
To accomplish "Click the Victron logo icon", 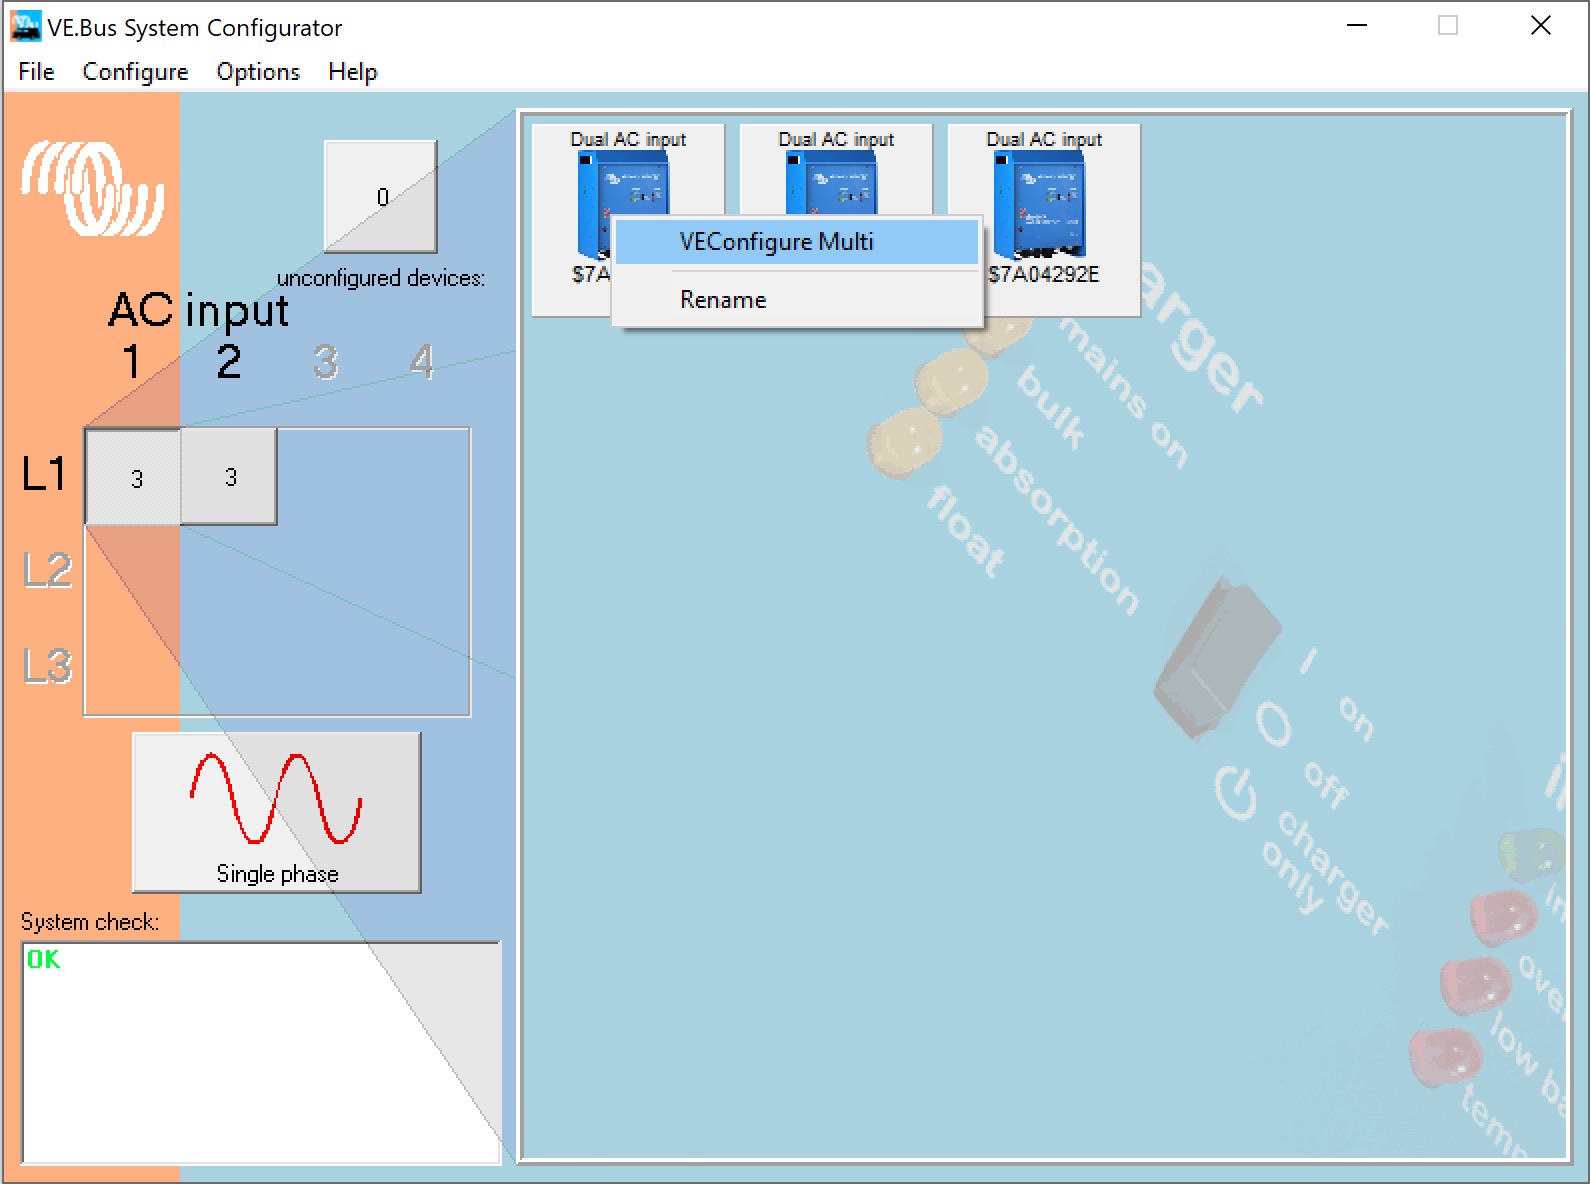I will 93,187.
